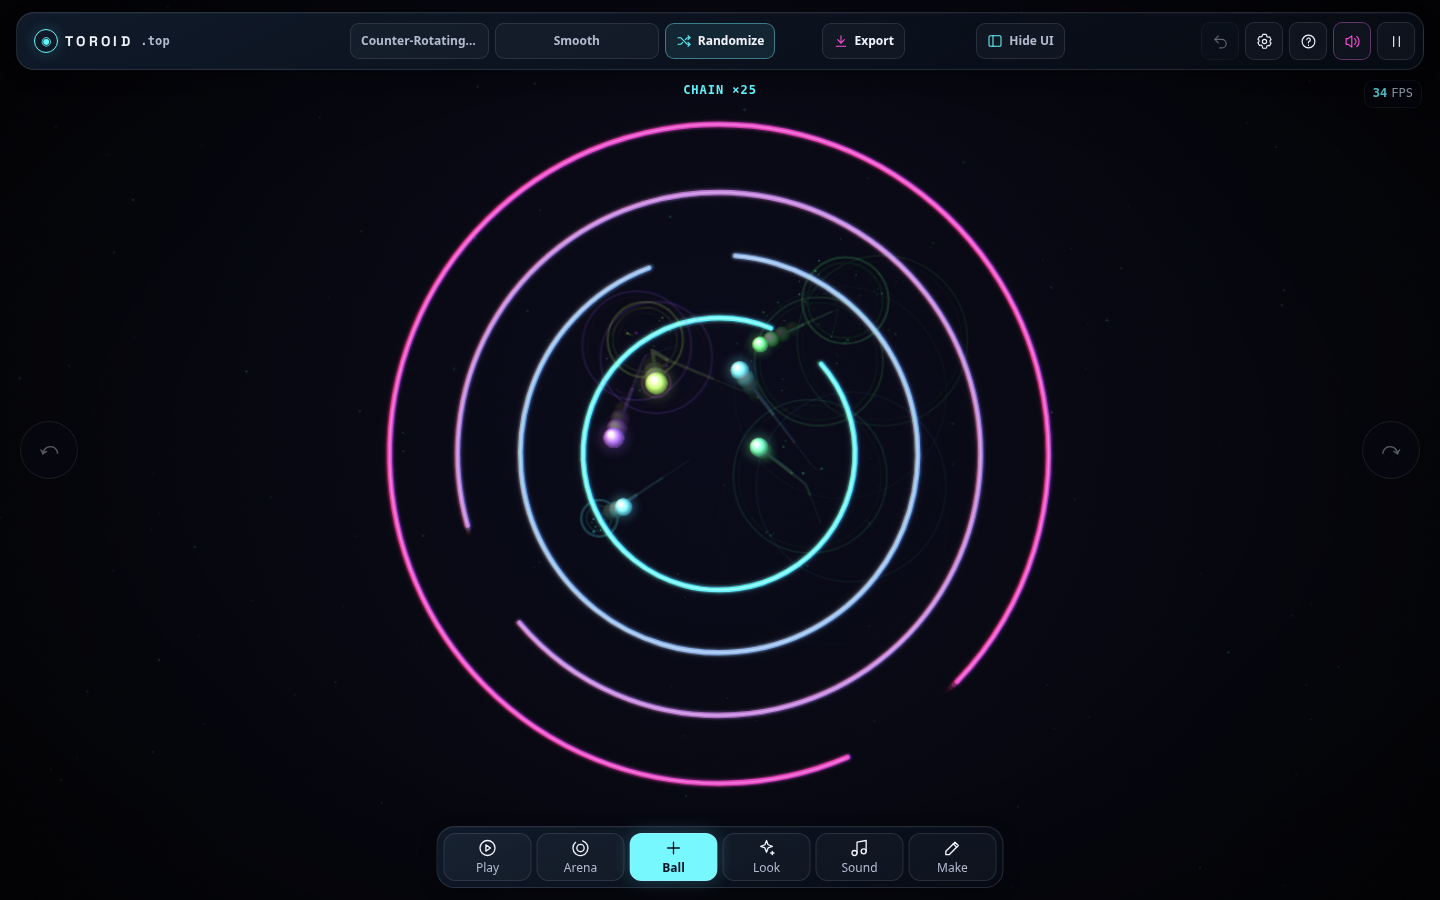1440x900 pixels.
Task: Open the help question mark
Action: (x=1308, y=41)
